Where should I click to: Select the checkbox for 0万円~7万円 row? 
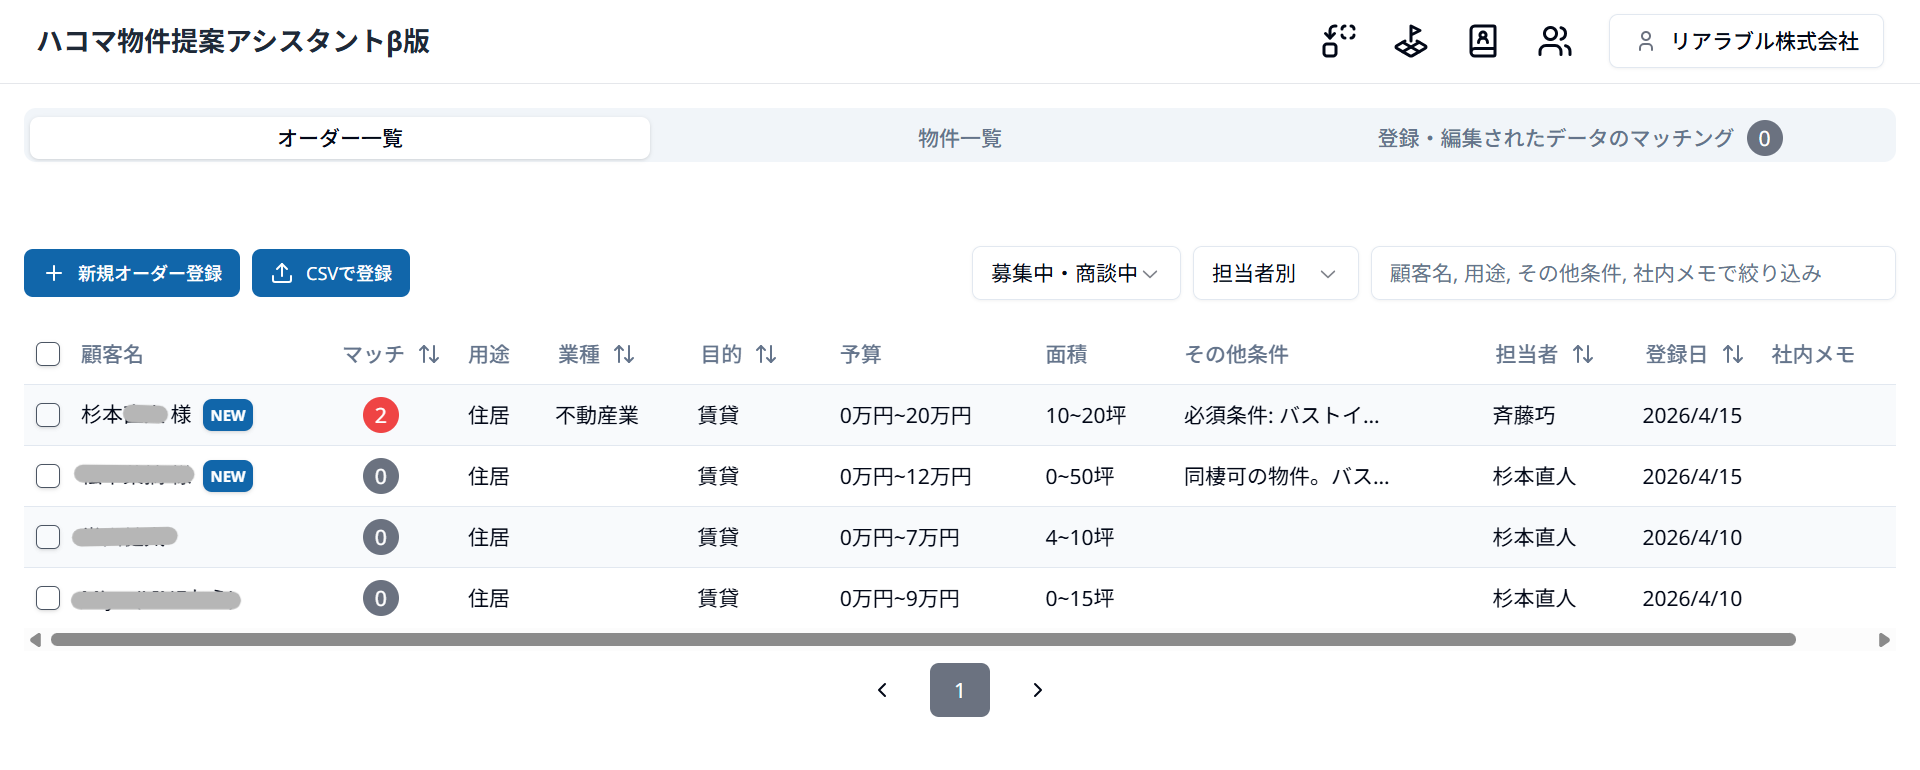[48, 537]
